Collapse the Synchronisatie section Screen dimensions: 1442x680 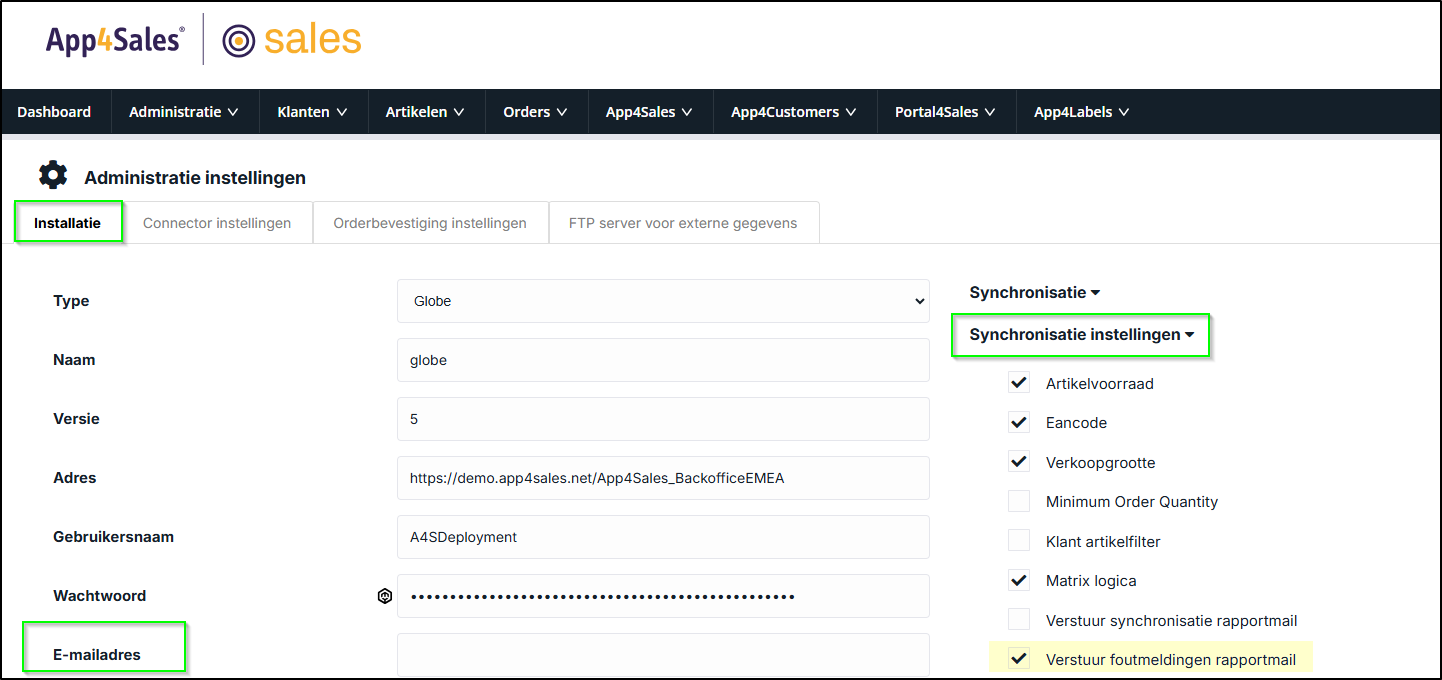[1035, 293]
